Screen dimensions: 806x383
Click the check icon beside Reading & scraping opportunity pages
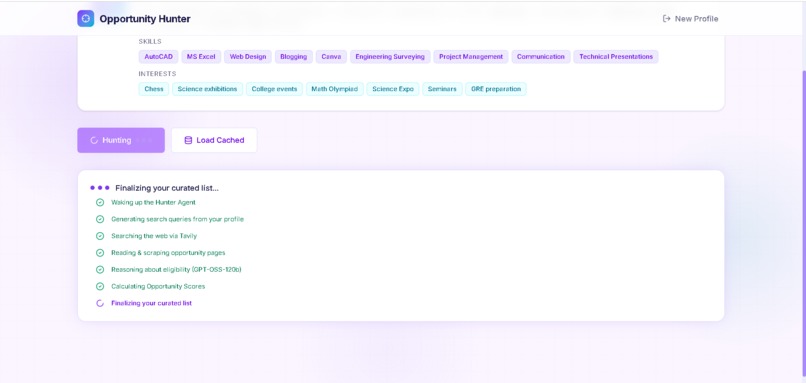coord(100,253)
